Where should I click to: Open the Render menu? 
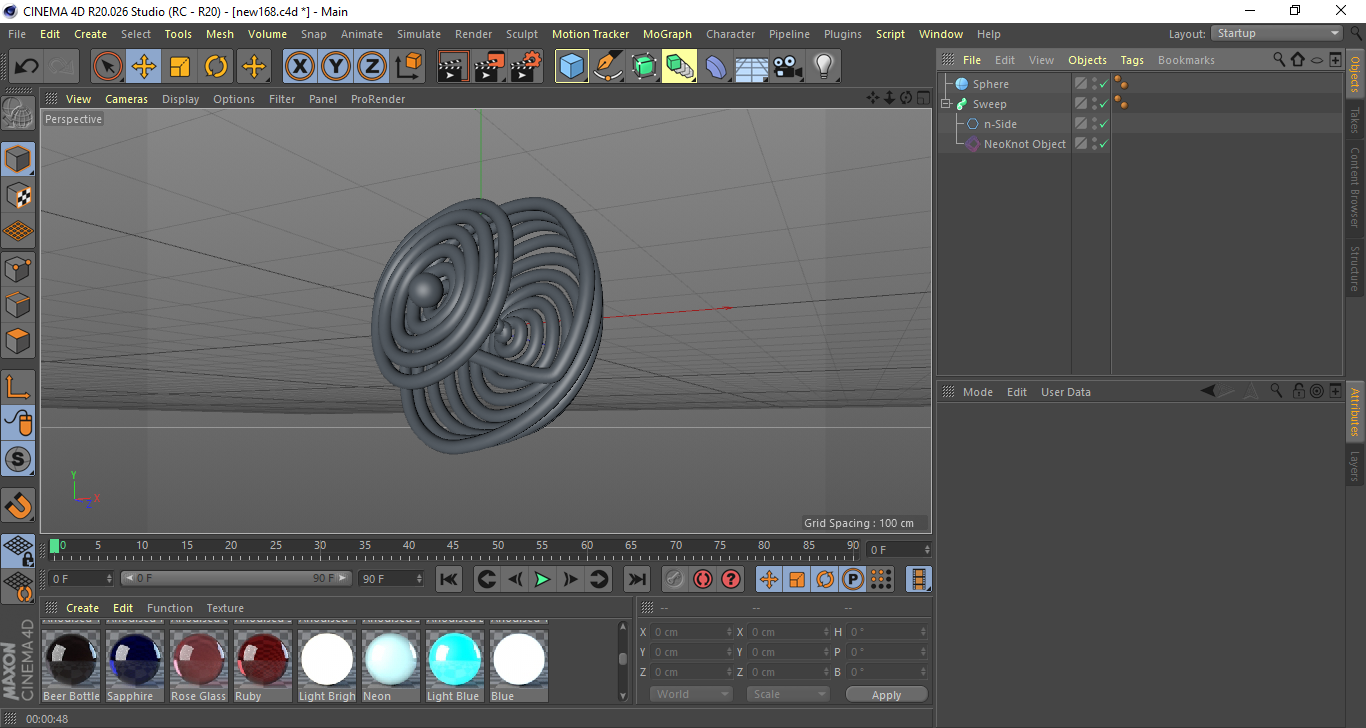(473, 34)
